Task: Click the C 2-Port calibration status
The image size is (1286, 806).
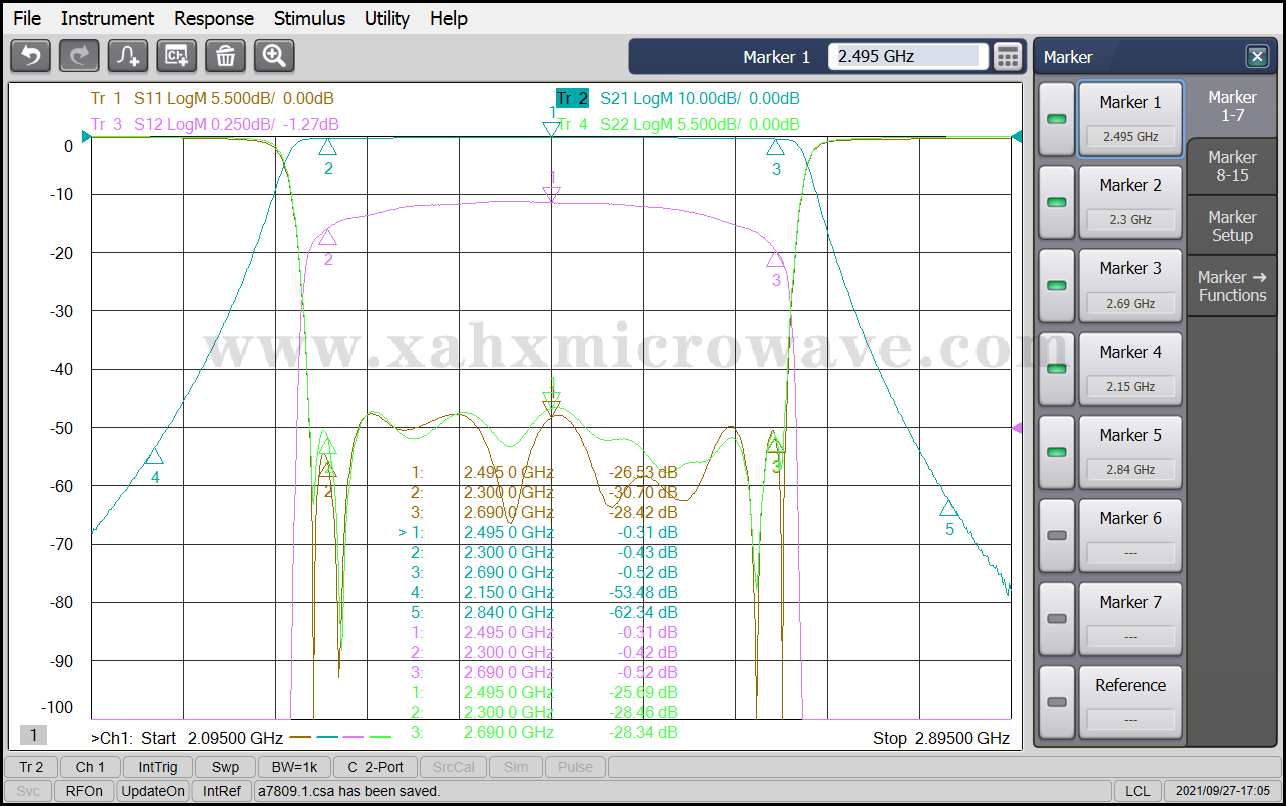Action: click(x=375, y=767)
